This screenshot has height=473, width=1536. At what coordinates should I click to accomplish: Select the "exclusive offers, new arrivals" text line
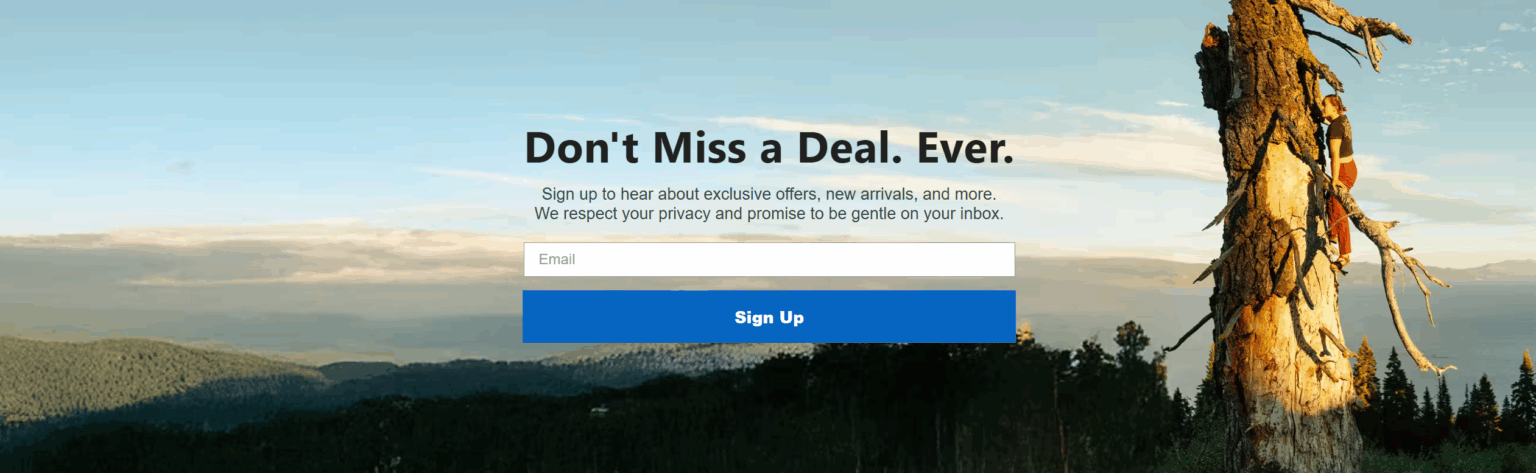(x=769, y=193)
